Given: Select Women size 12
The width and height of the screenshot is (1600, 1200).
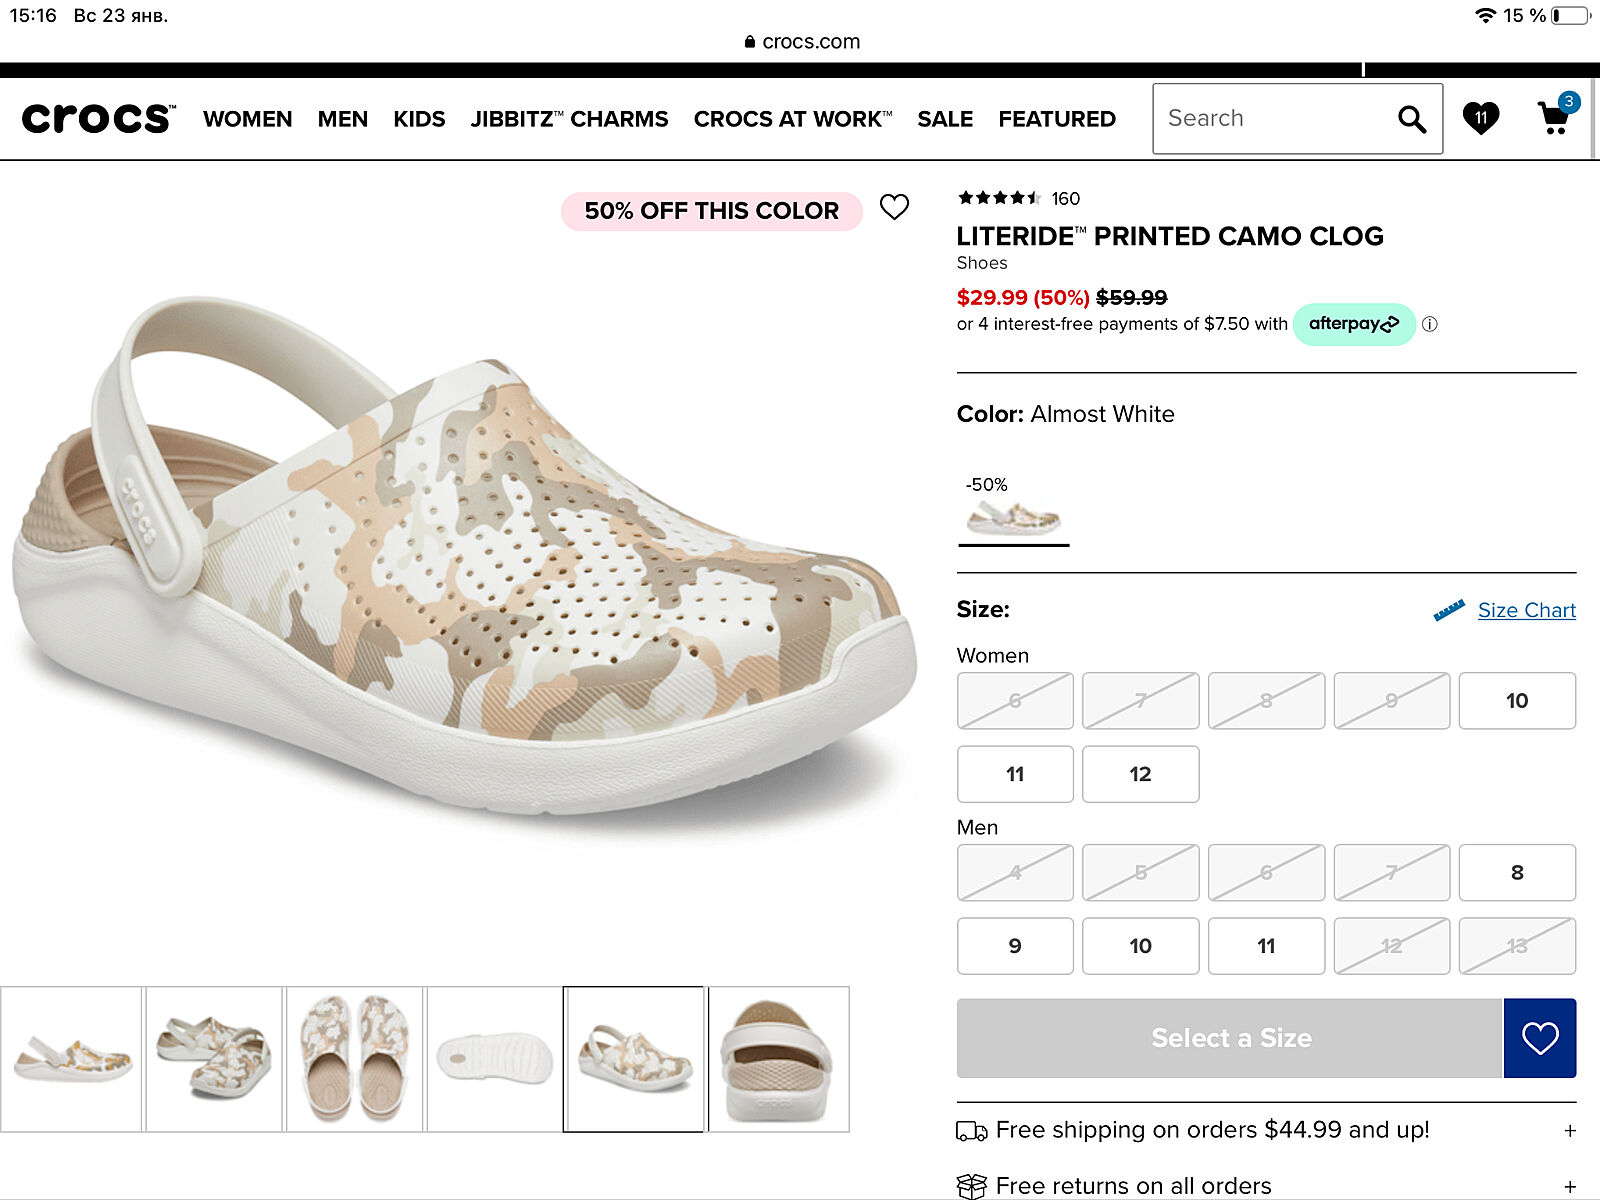Looking at the screenshot, I should click(x=1140, y=774).
